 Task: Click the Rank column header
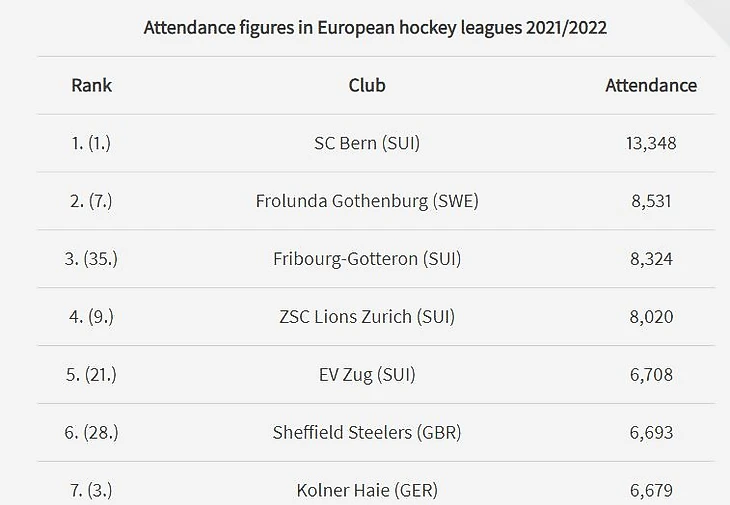[91, 85]
